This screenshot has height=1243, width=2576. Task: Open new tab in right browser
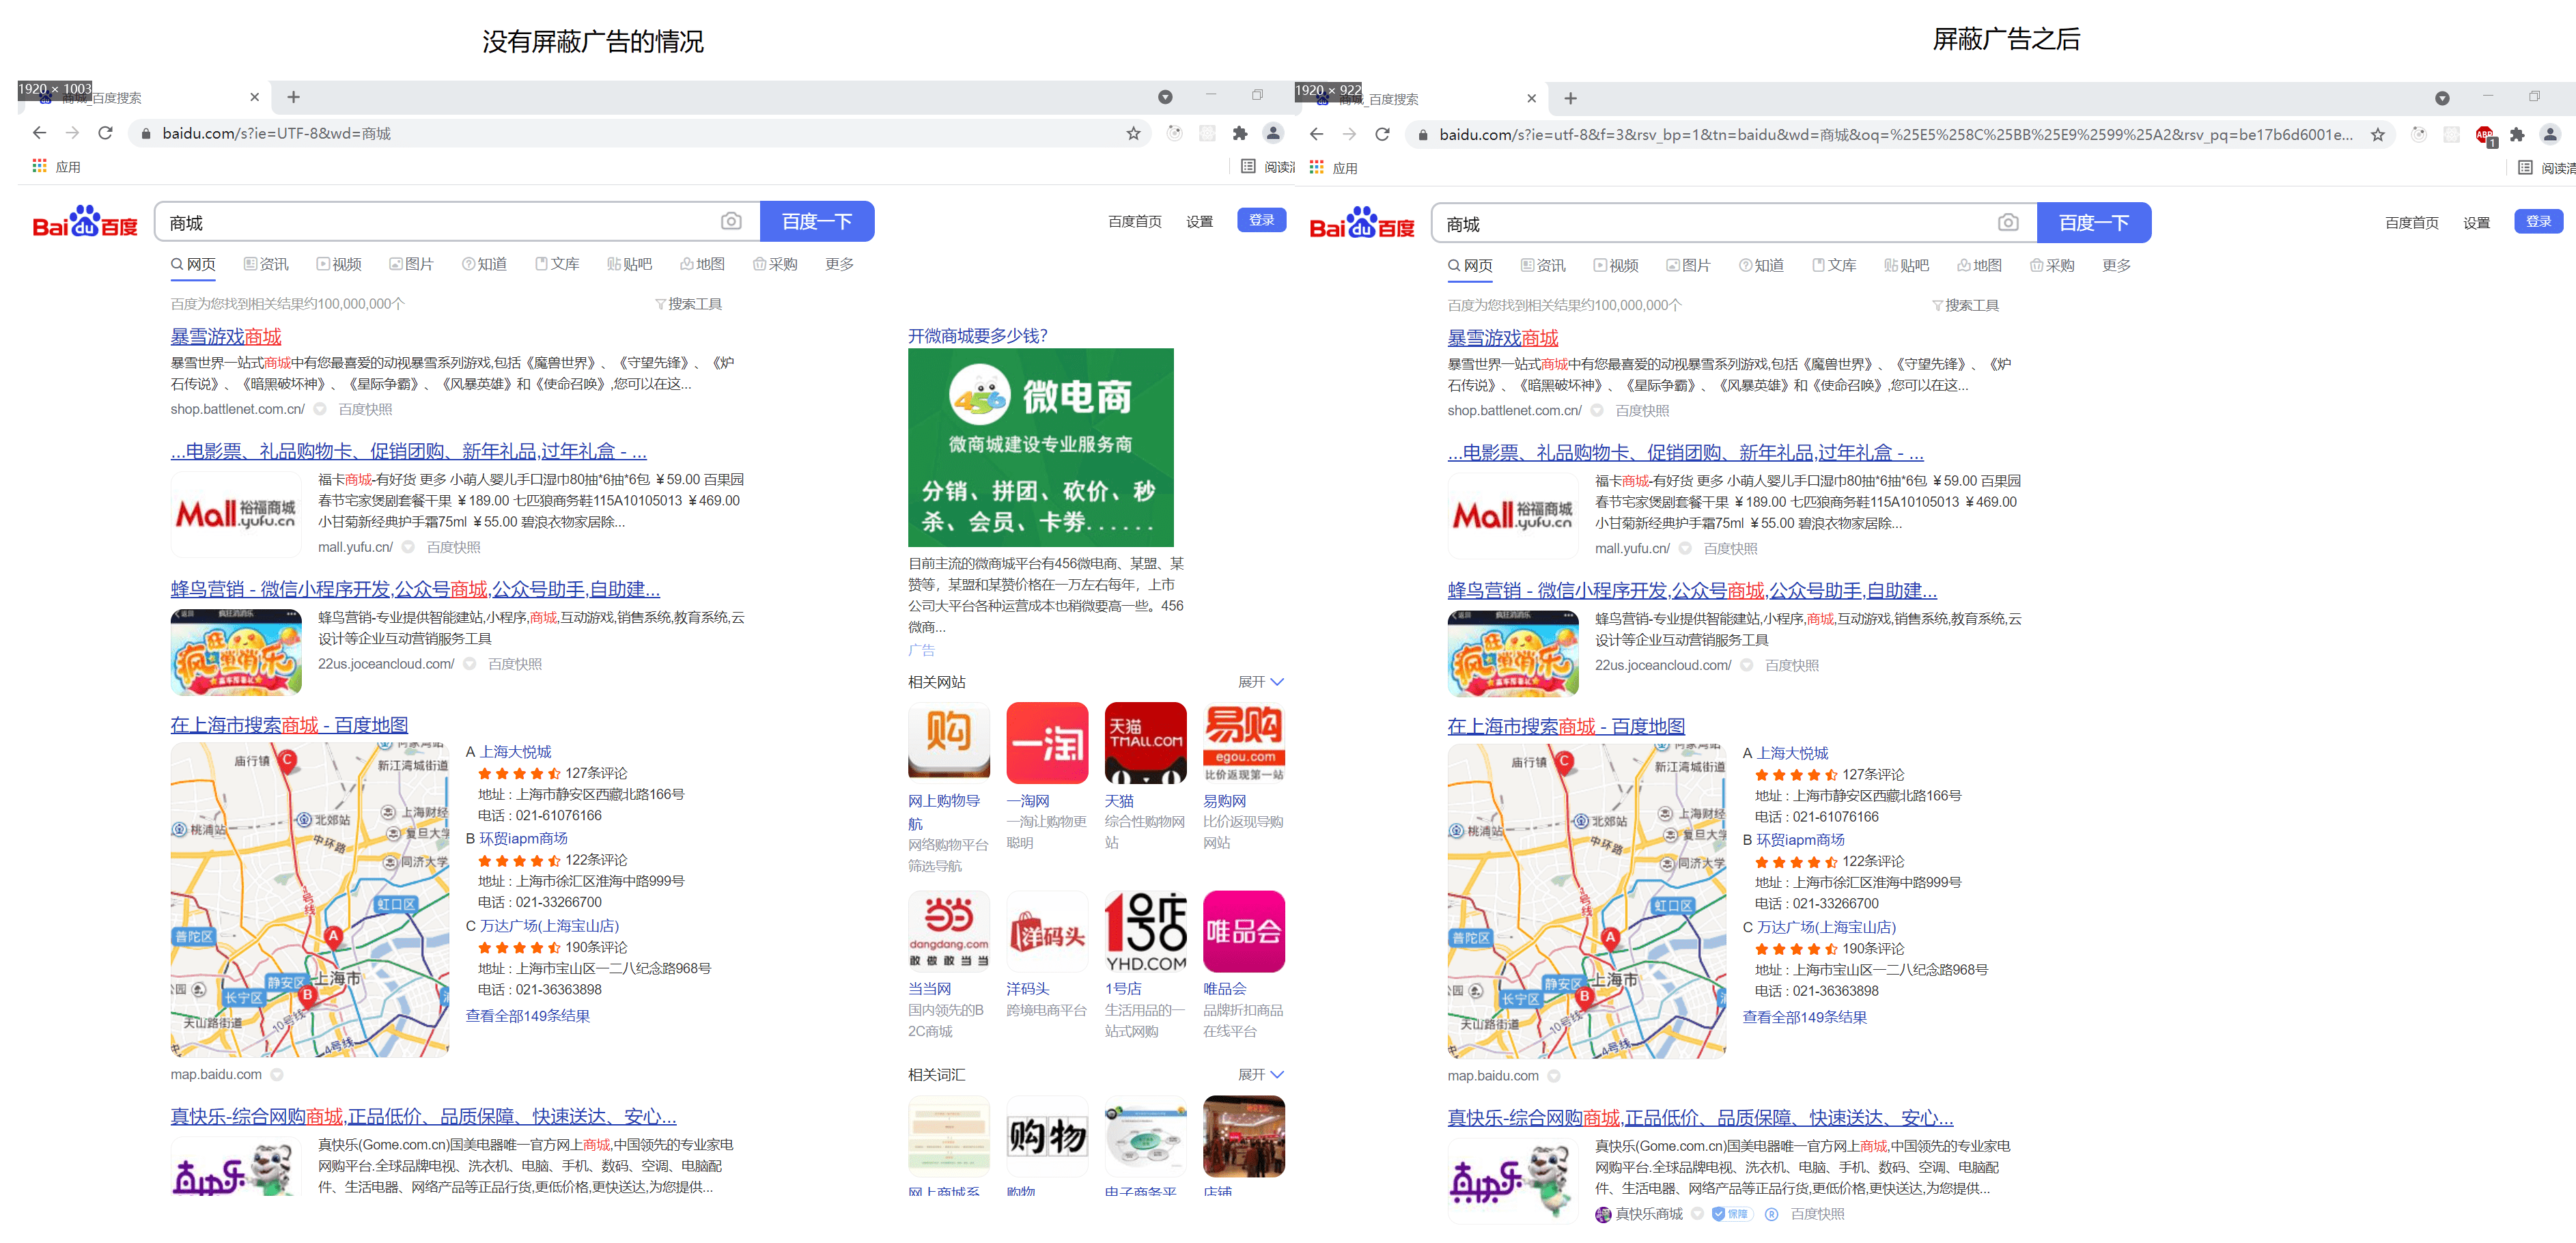point(1570,98)
